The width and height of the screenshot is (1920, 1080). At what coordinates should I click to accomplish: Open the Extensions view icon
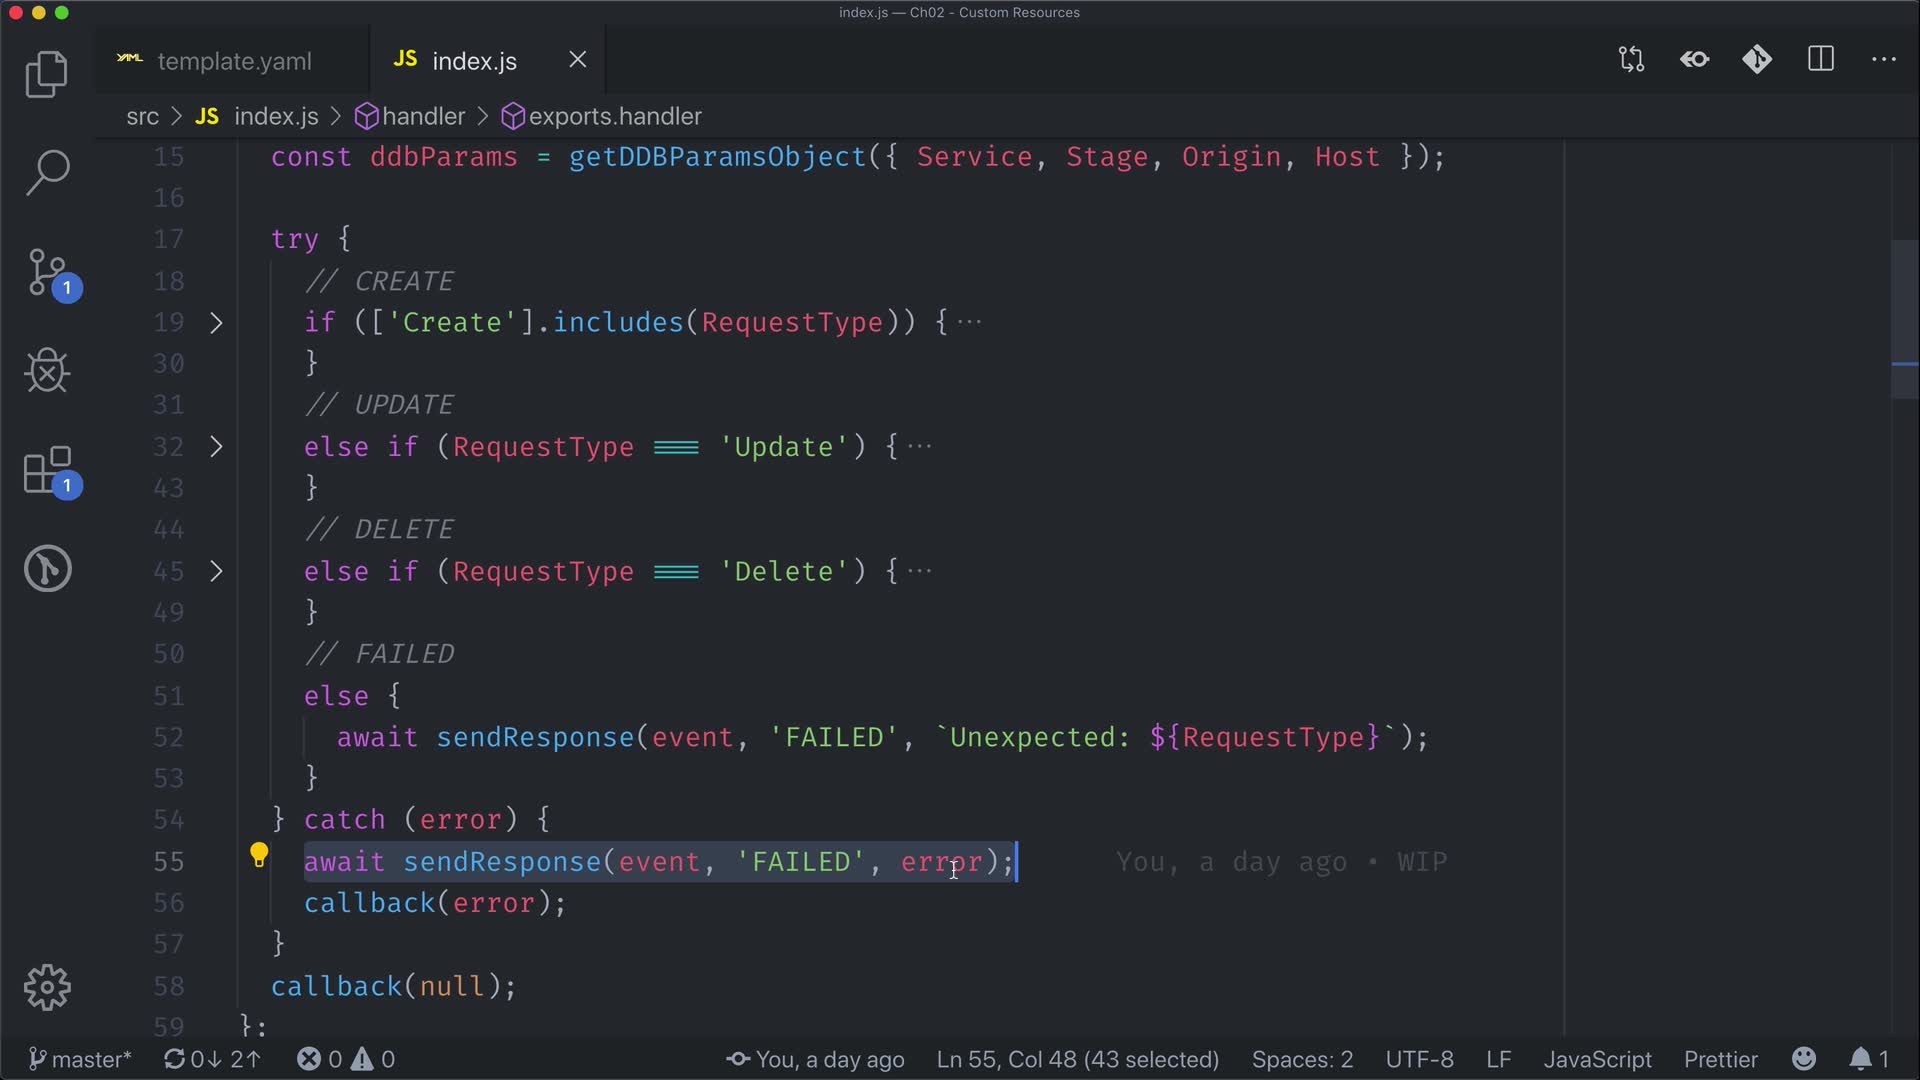(x=47, y=470)
